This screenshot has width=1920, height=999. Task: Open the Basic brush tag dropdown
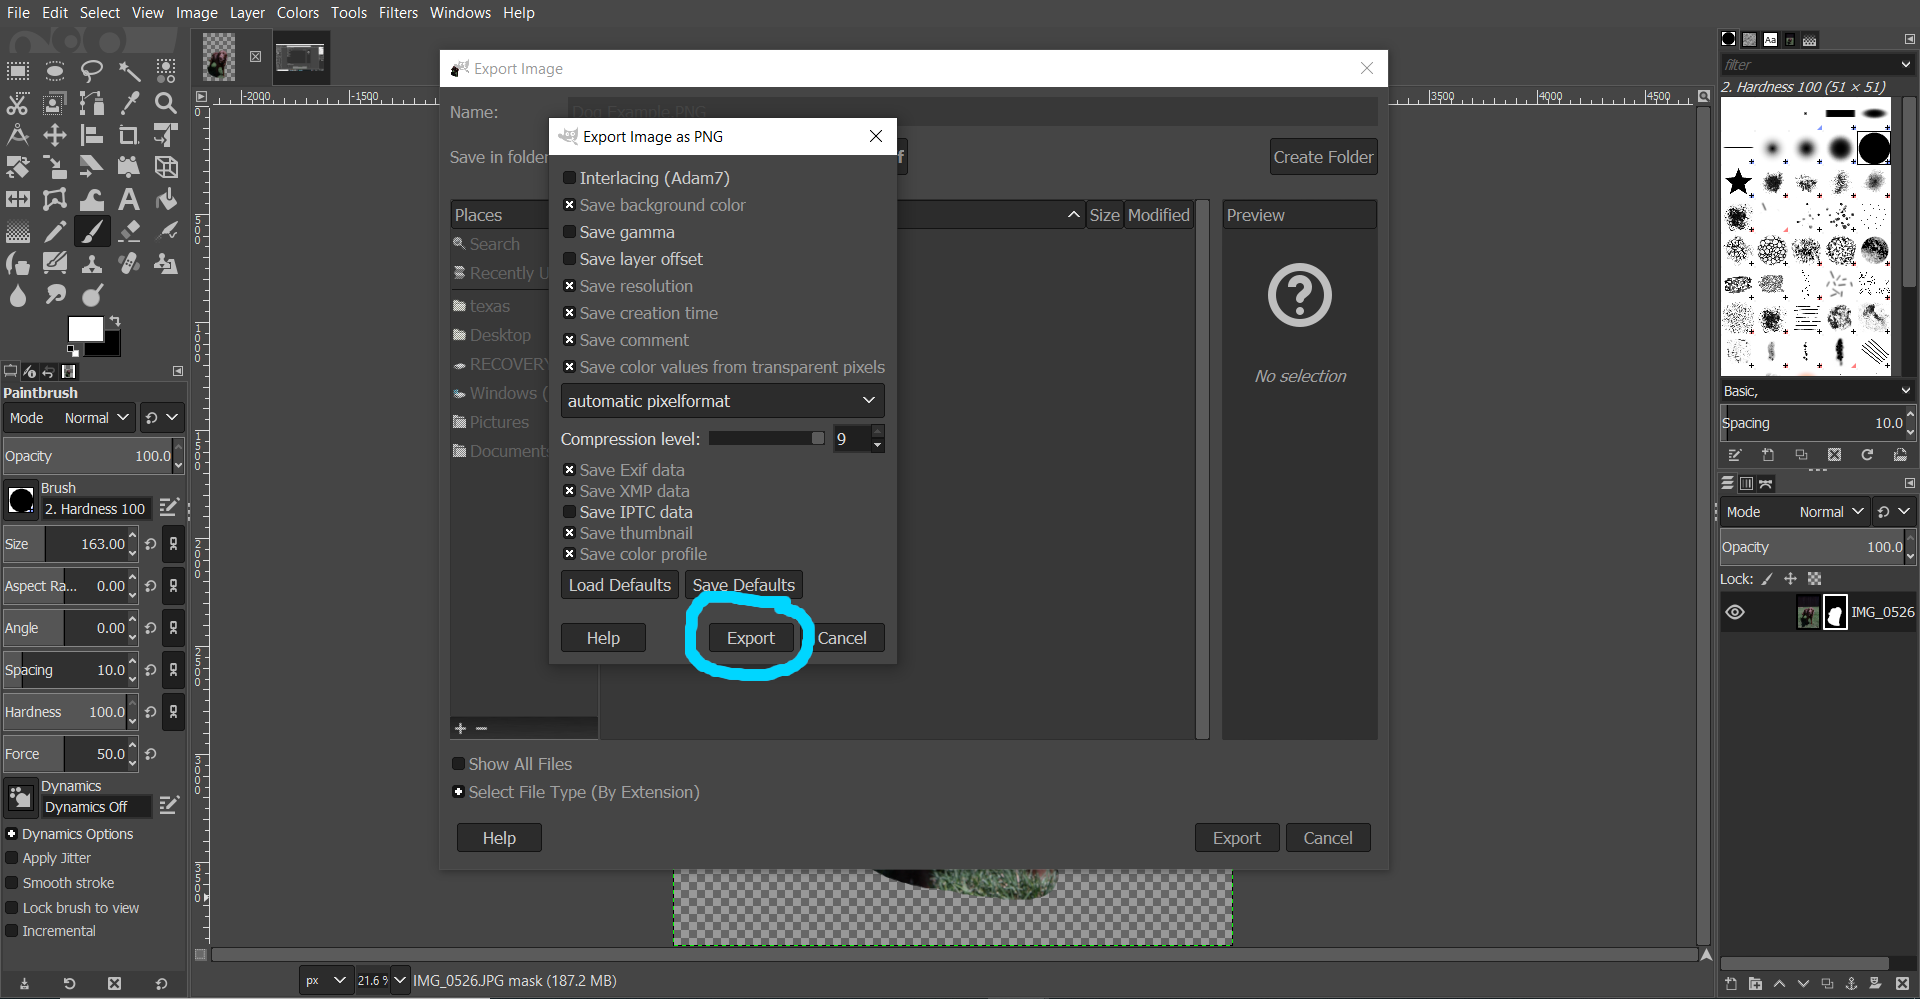[x=1816, y=391]
